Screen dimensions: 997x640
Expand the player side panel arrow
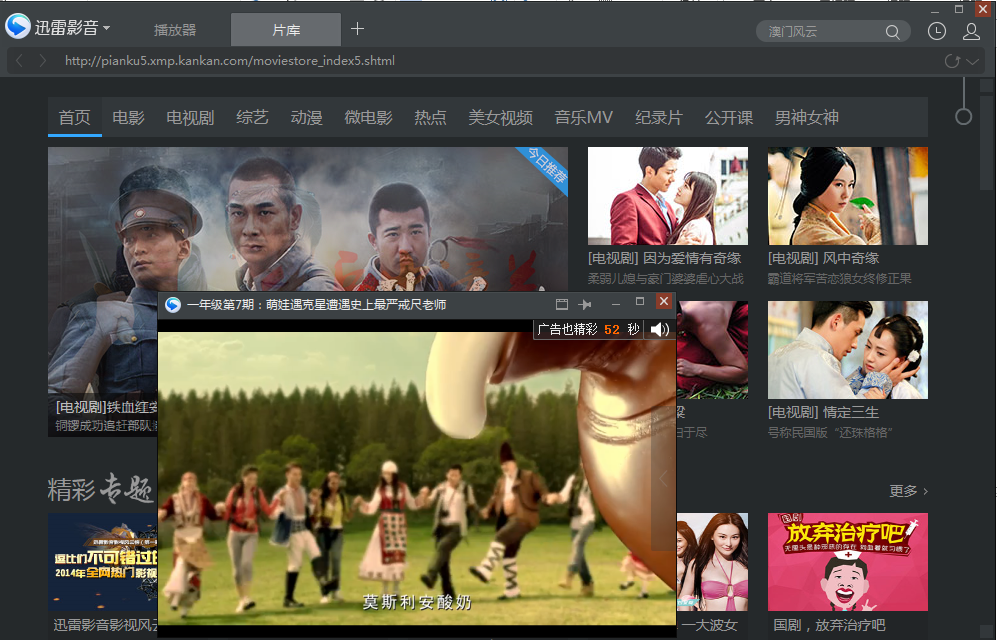point(663,479)
